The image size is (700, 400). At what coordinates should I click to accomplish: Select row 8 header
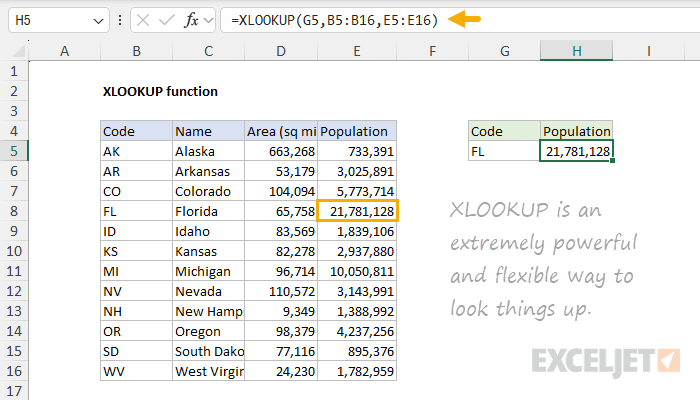pos(14,211)
